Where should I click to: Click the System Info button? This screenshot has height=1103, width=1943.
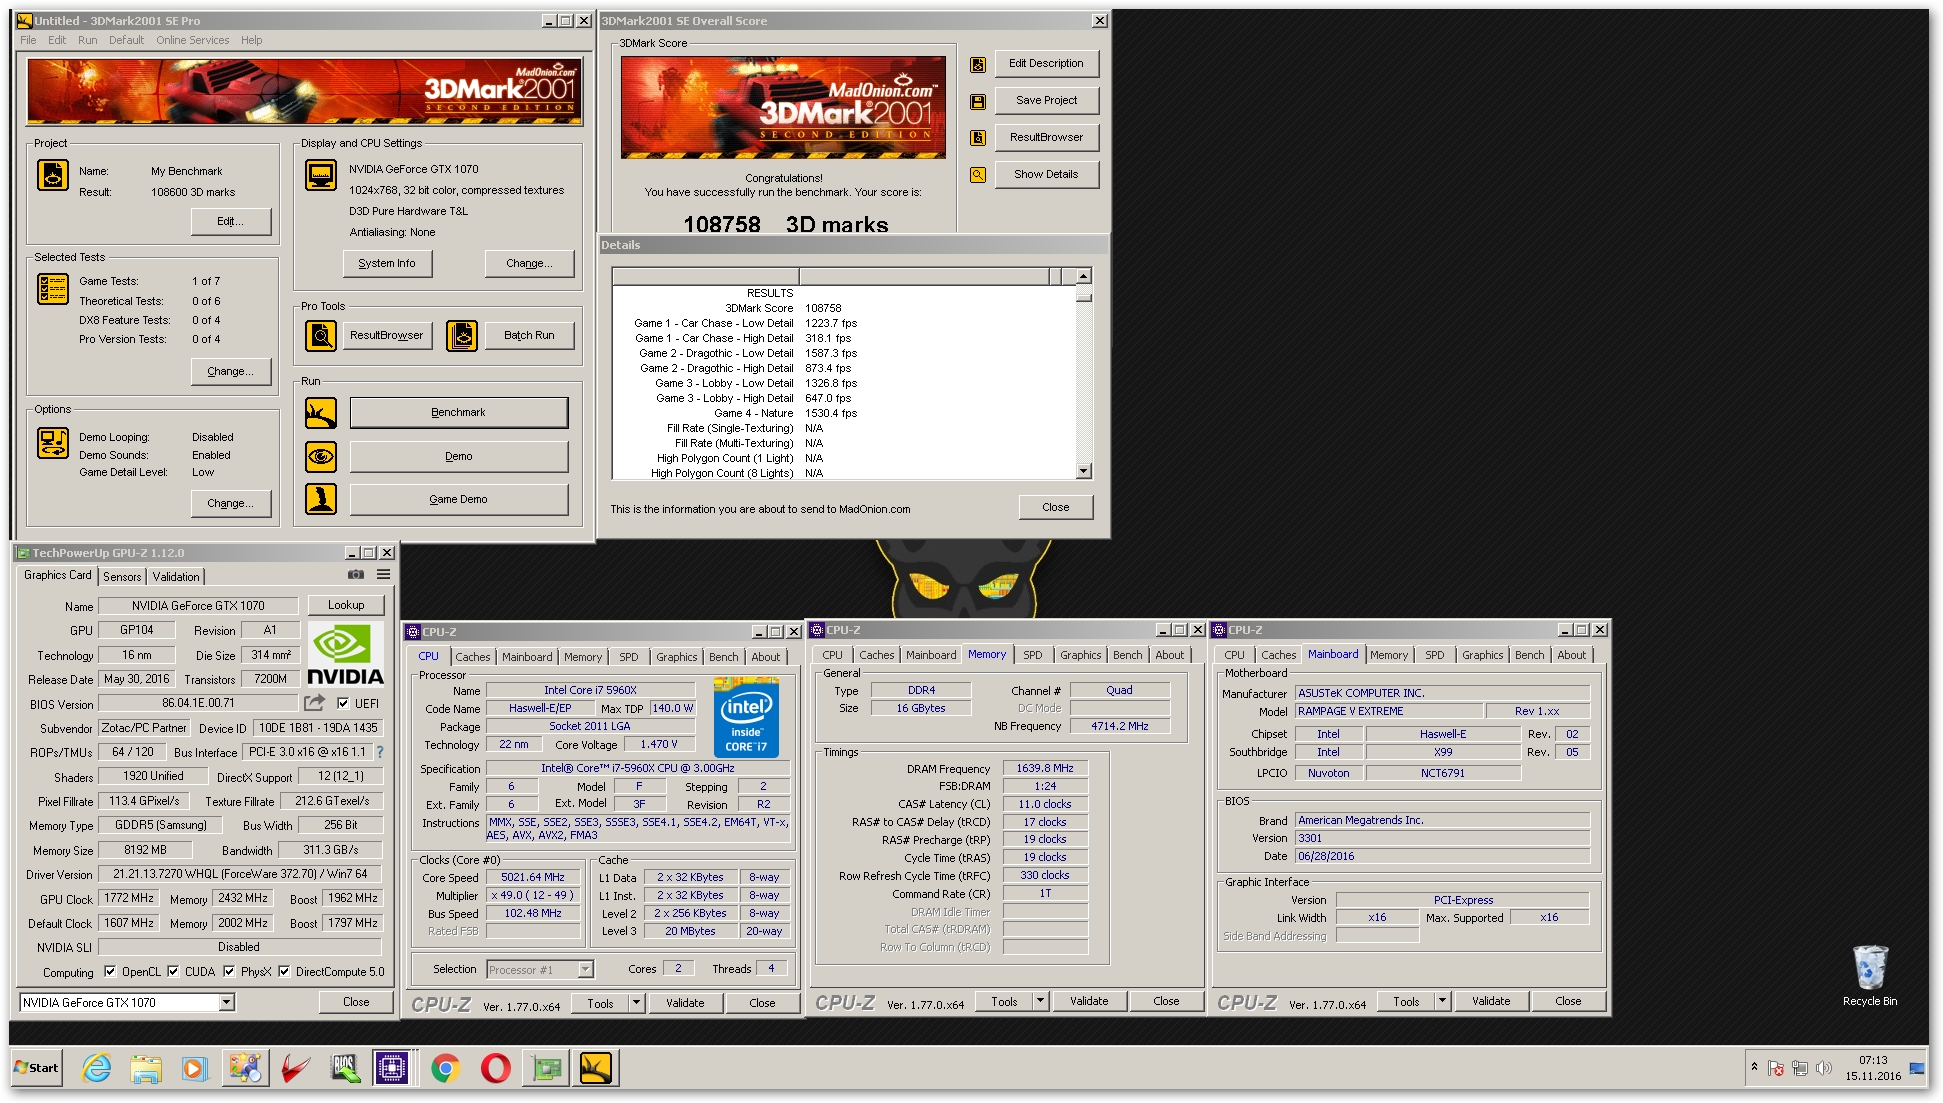(387, 264)
